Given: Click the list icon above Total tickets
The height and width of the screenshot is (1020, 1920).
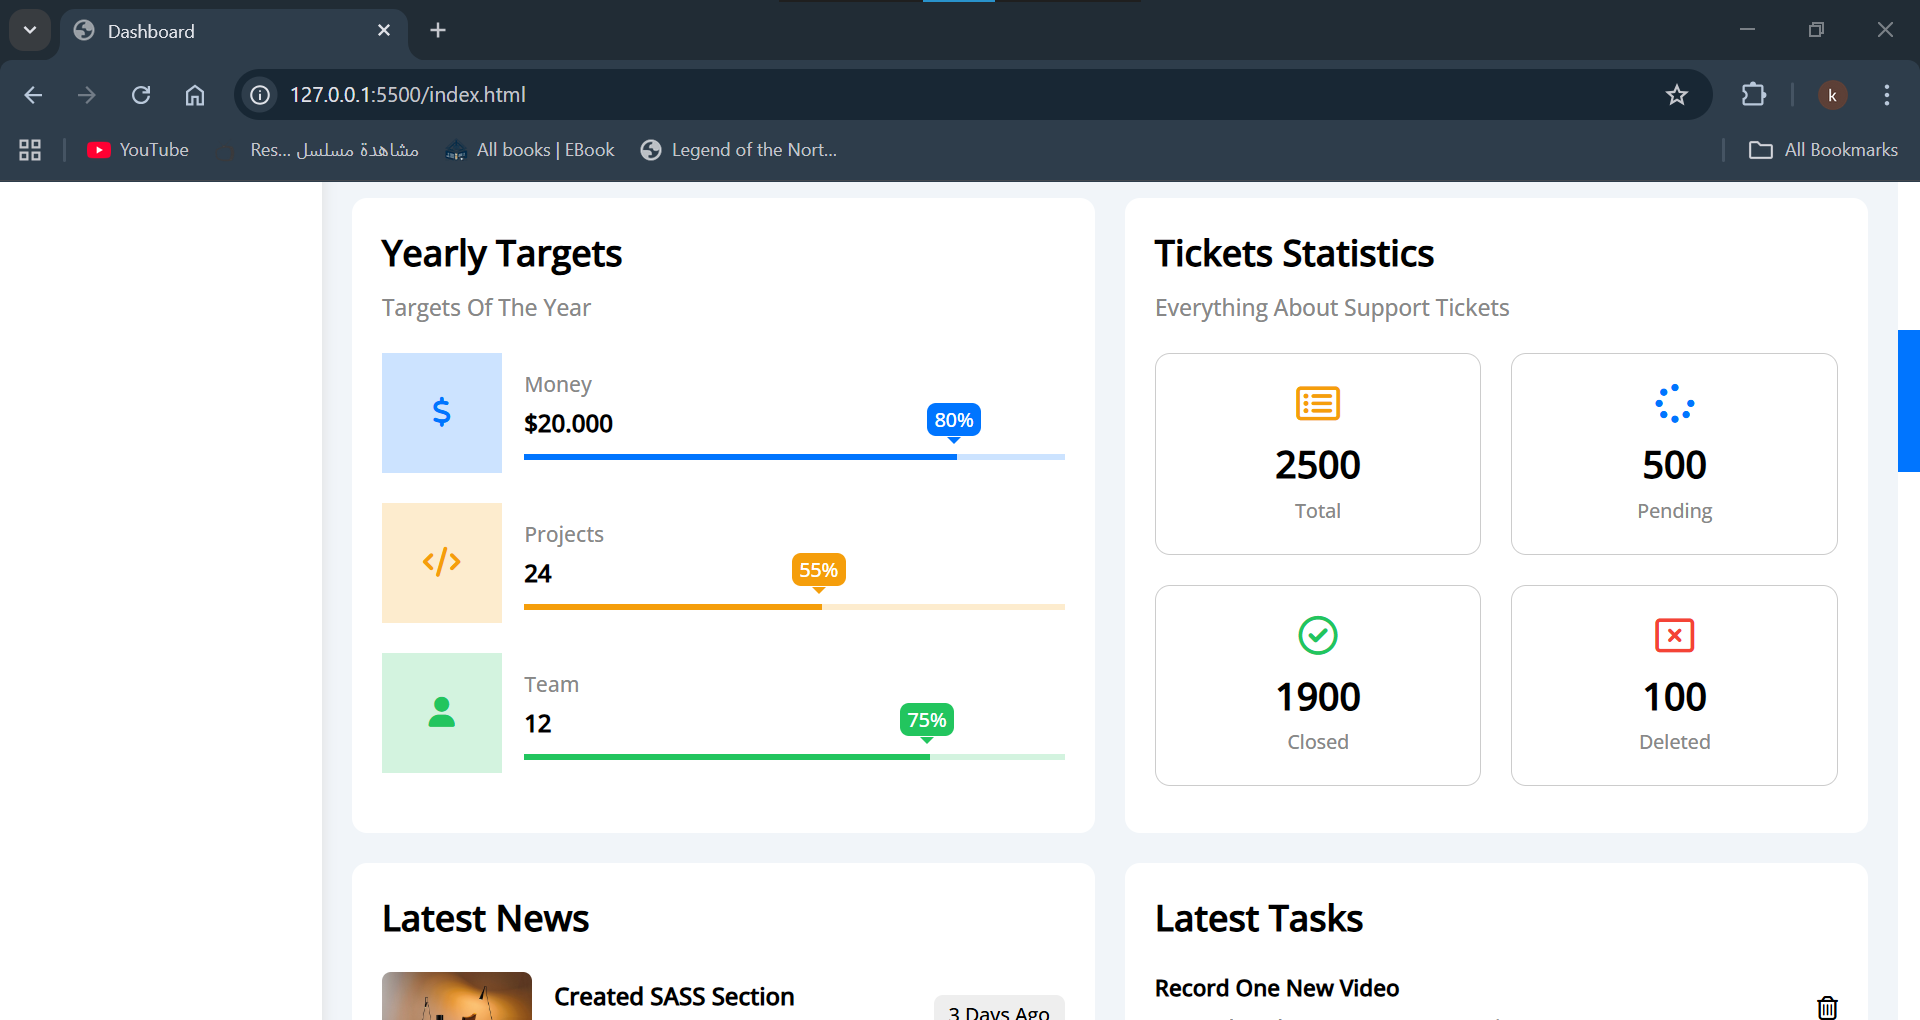Looking at the screenshot, I should pyautogui.click(x=1317, y=404).
